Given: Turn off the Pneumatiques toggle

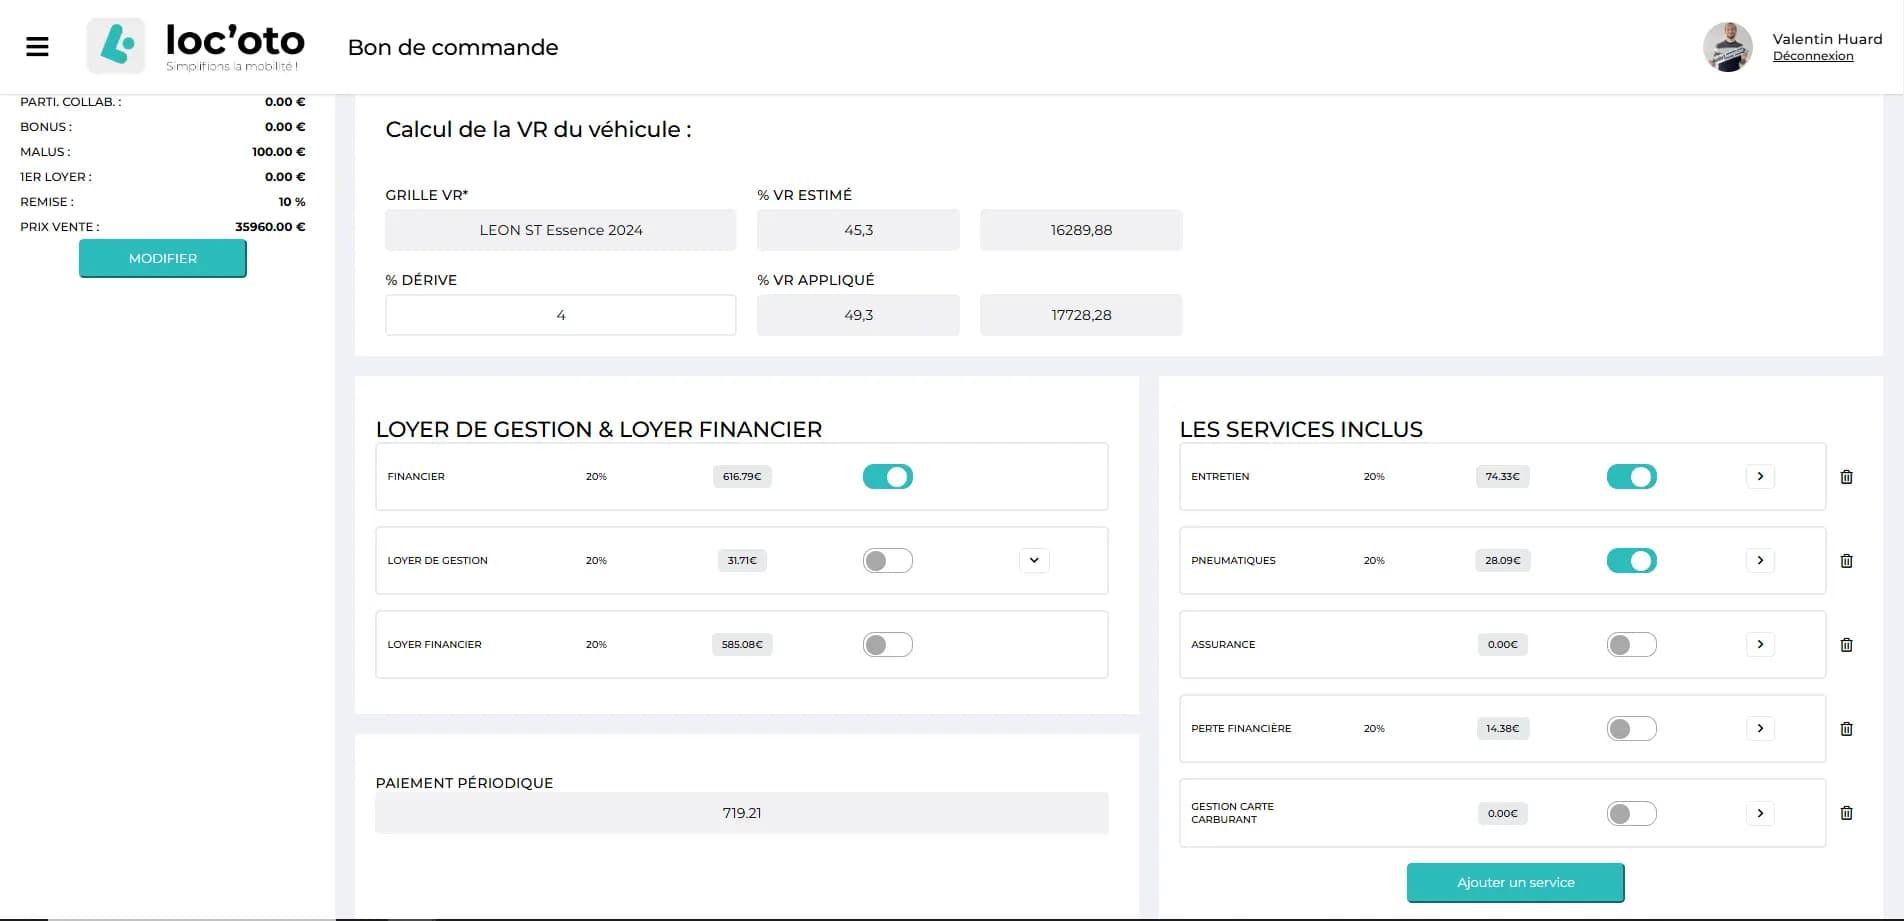Looking at the screenshot, I should (x=1631, y=561).
